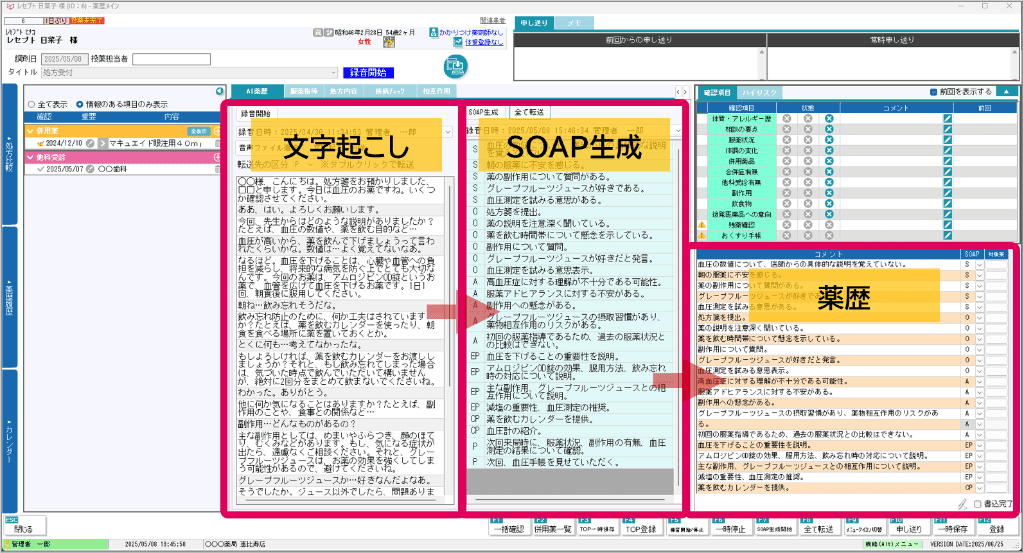
Task: Collapse the 併用薬 section
Action: pyautogui.click(x=30, y=131)
